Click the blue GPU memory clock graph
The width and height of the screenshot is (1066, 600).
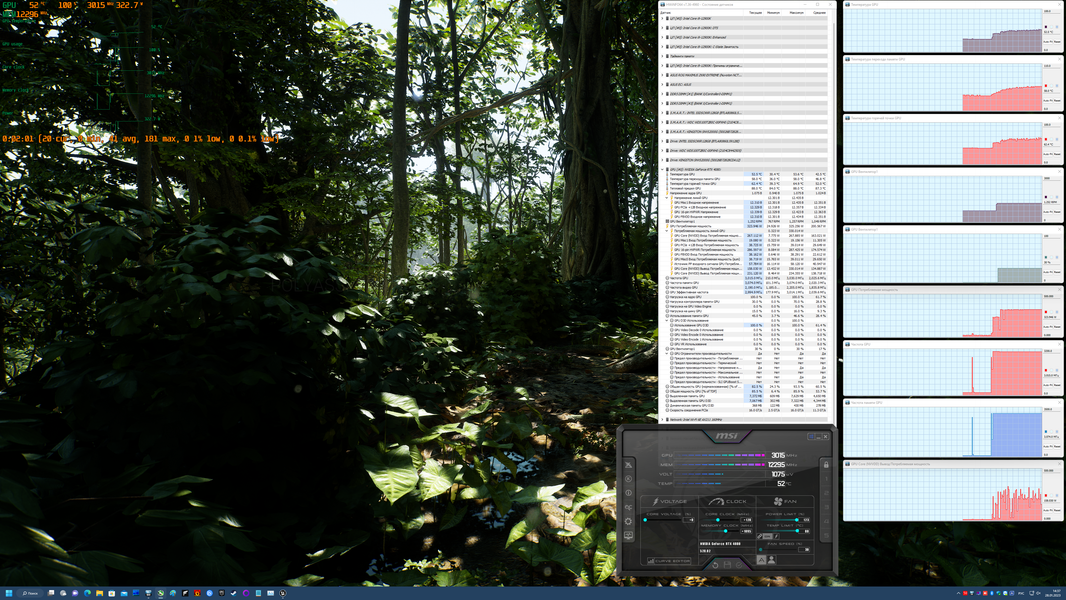(944, 434)
